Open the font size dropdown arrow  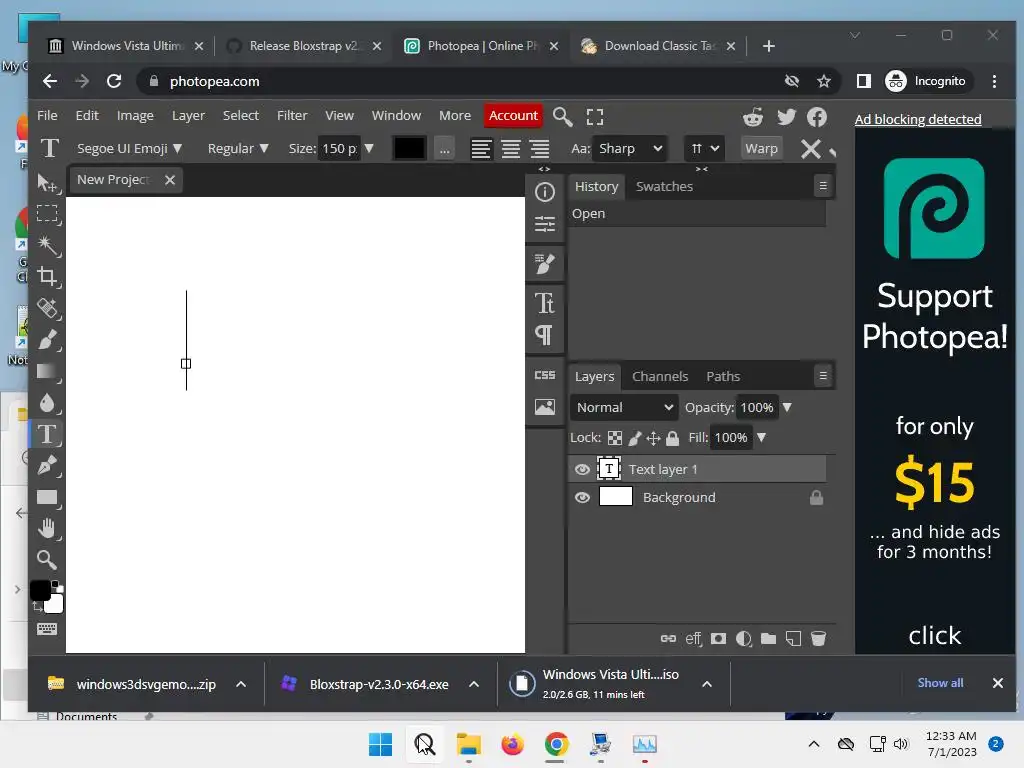coord(369,149)
